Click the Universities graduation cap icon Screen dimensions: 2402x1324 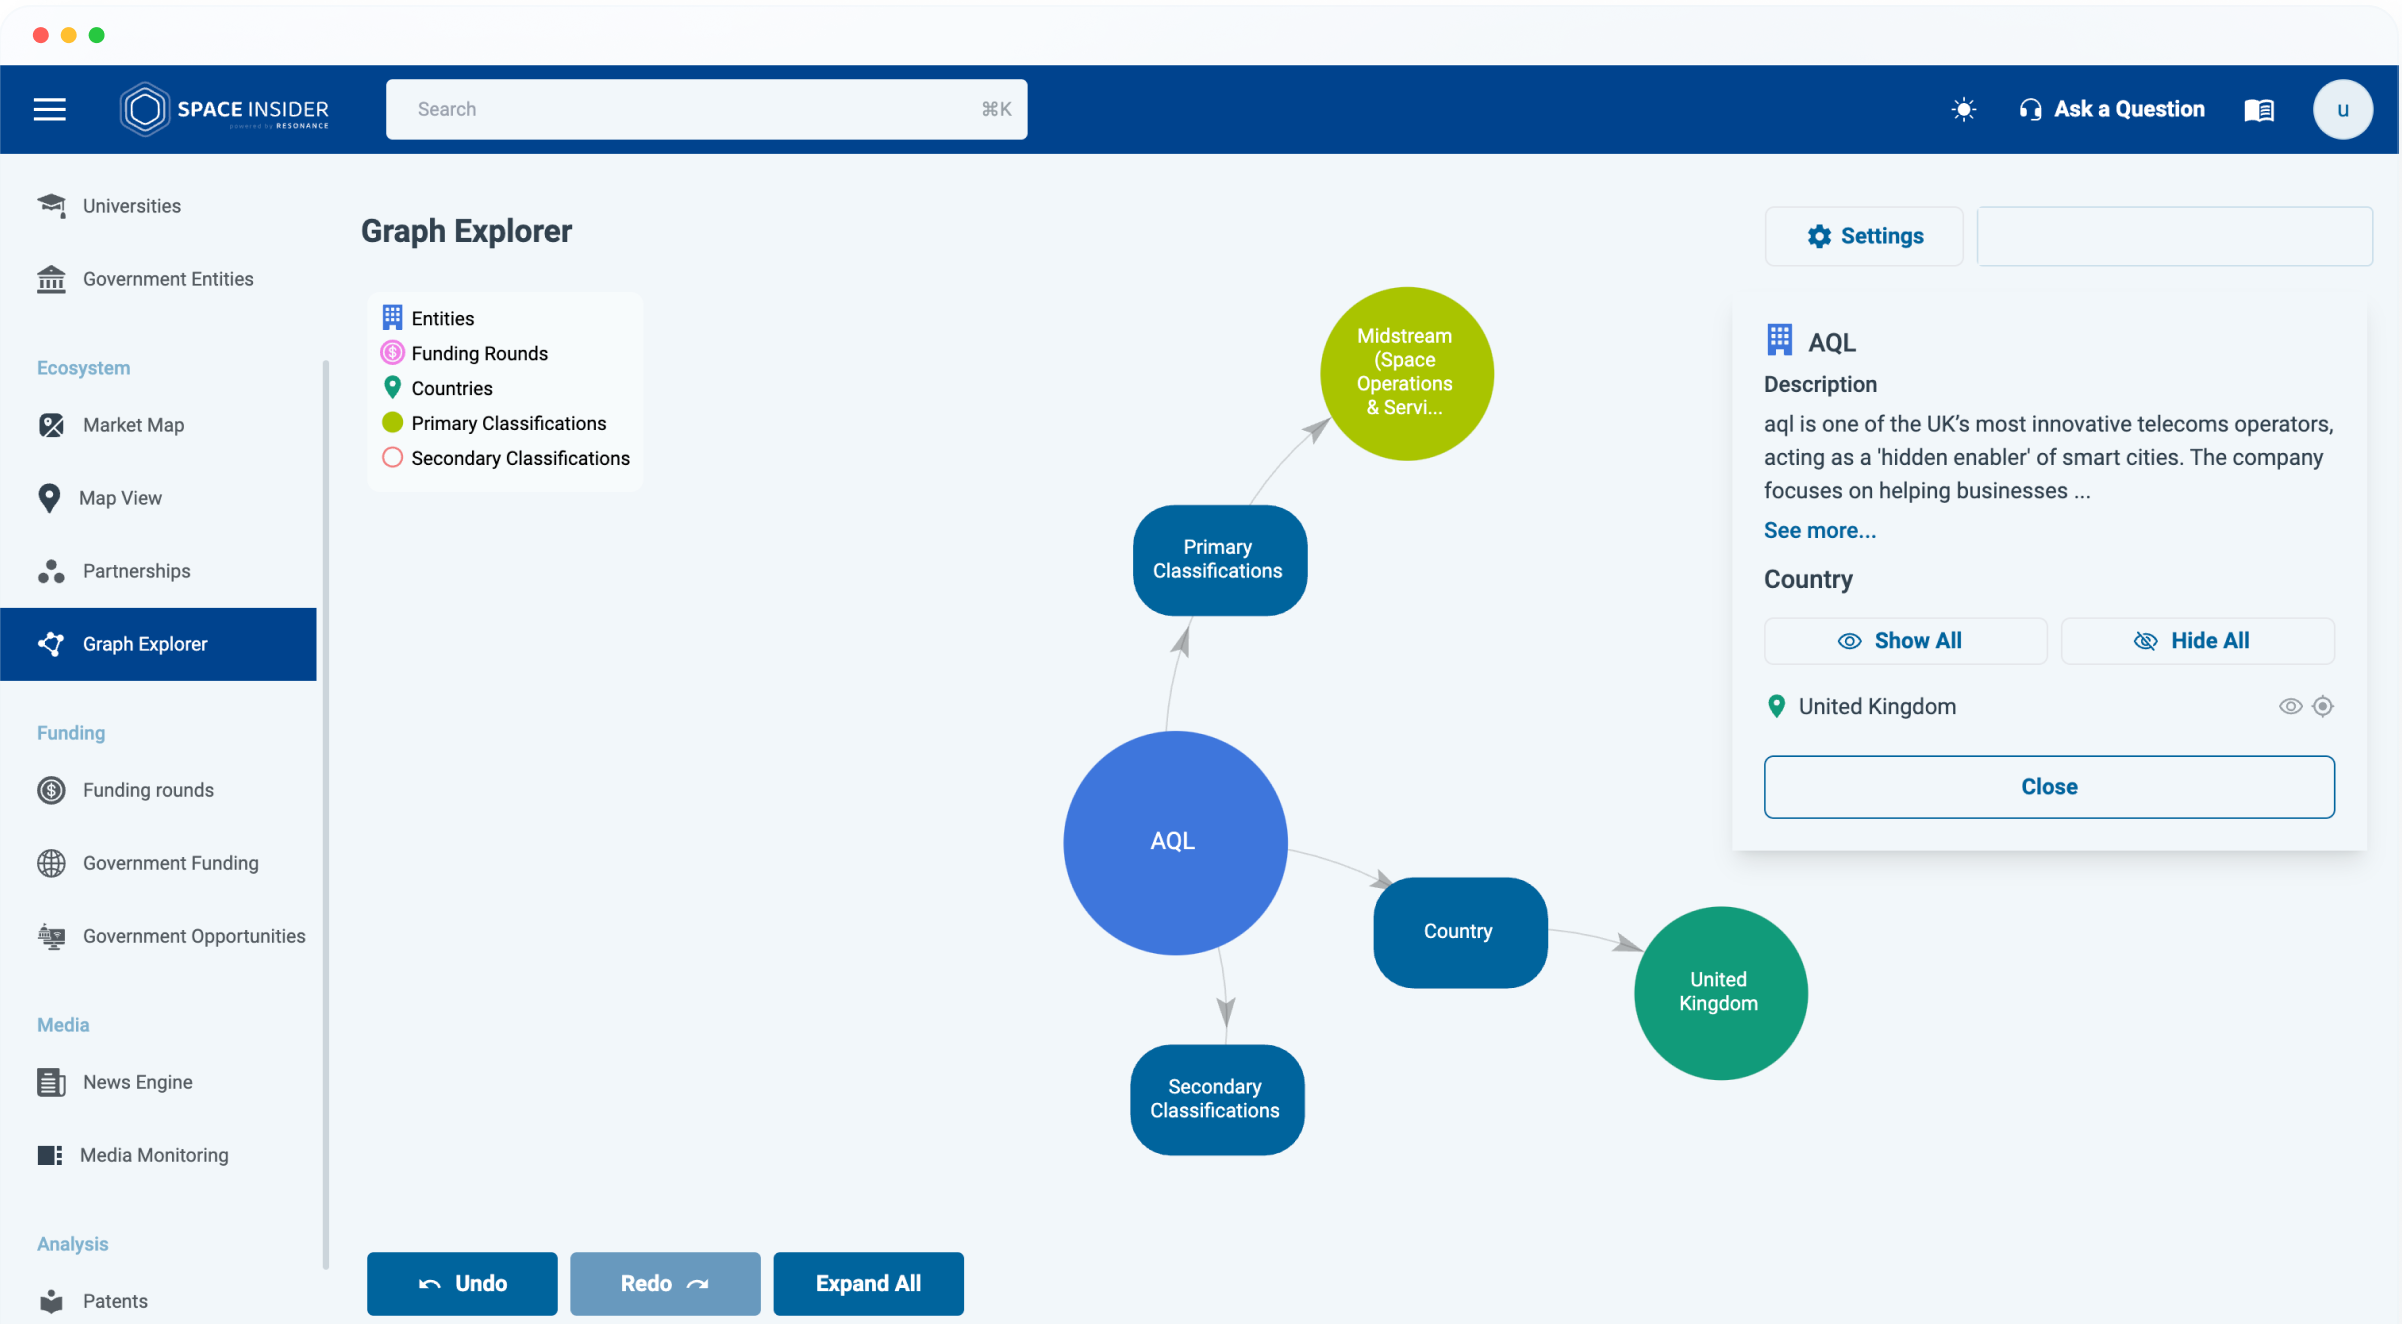(x=51, y=205)
